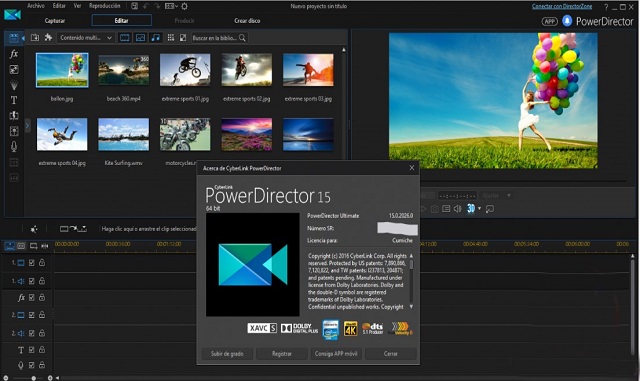Click scroll-down arrow in About copyright text
The image size is (640, 381).
click(x=411, y=307)
